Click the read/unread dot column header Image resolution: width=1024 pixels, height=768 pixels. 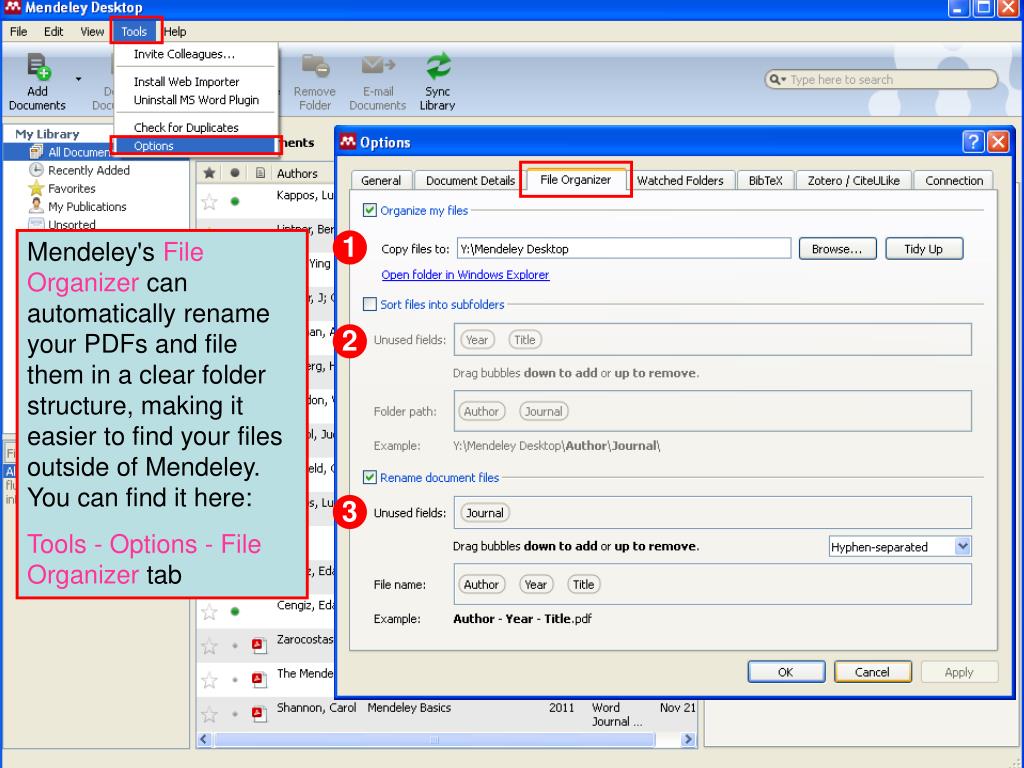click(234, 173)
